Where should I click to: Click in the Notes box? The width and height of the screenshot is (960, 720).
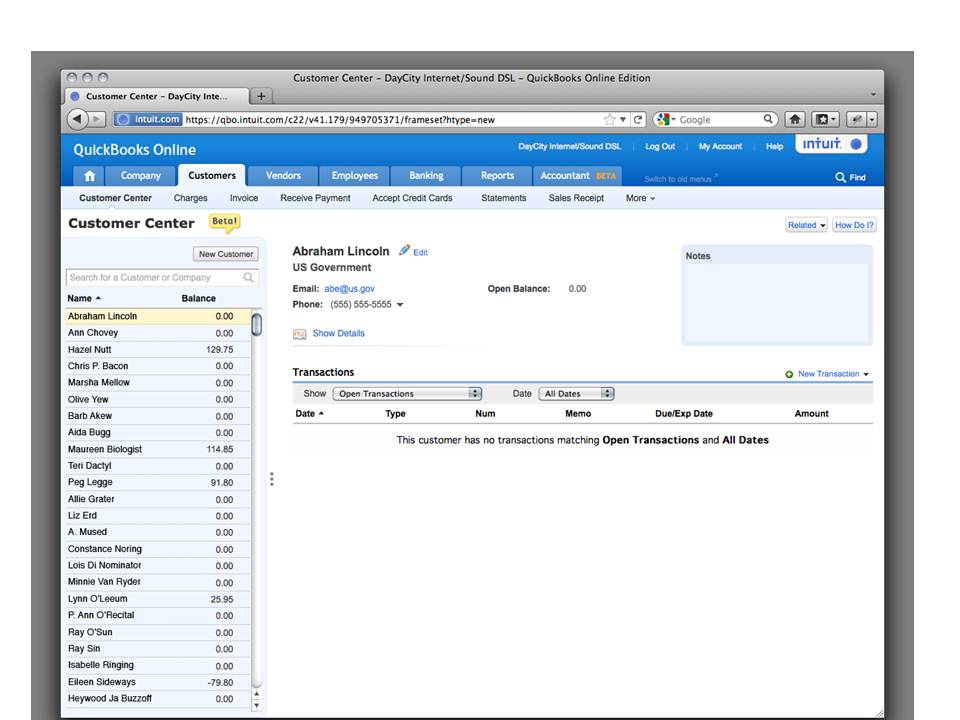click(777, 303)
